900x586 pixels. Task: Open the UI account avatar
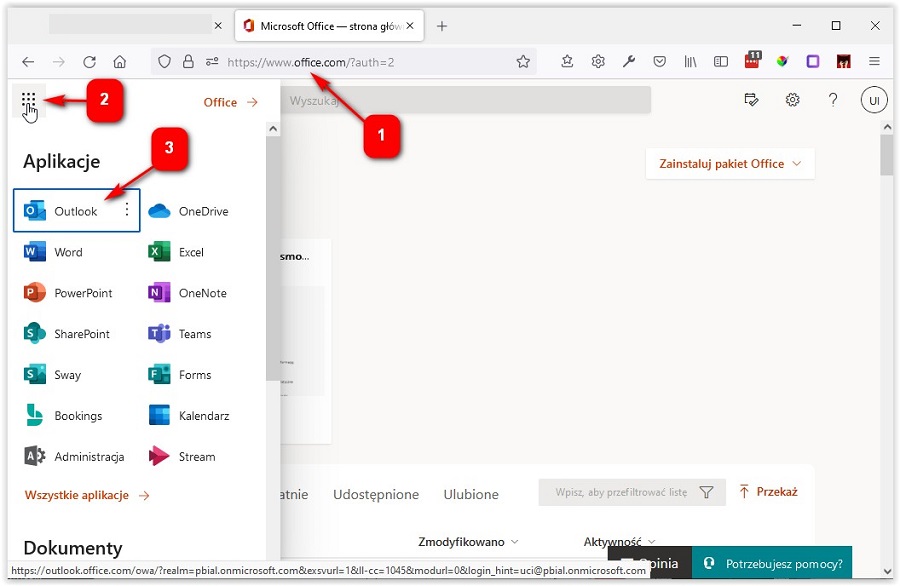click(x=874, y=100)
